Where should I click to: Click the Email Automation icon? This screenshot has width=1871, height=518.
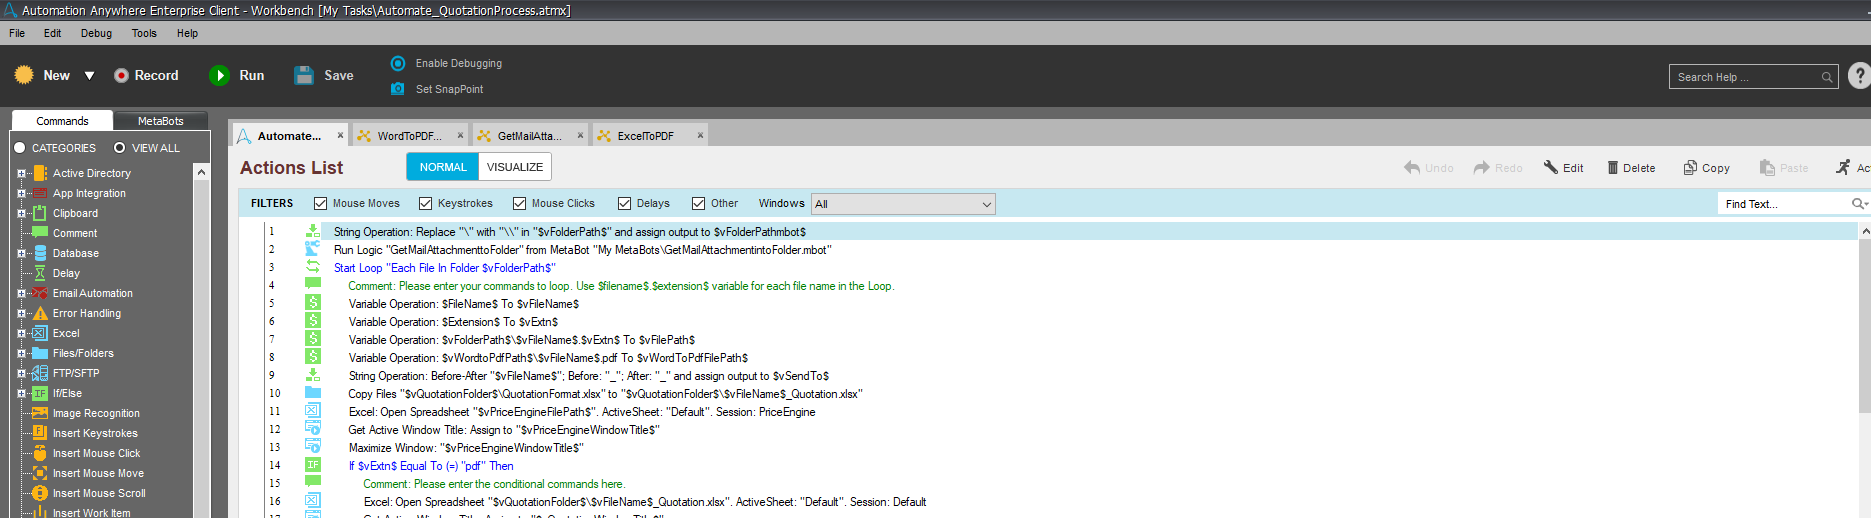[x=40, y=293]
